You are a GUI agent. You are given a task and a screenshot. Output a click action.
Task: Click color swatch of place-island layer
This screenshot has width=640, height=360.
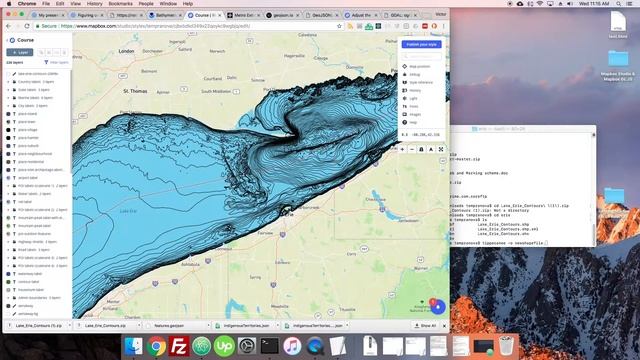coord(8,114)
